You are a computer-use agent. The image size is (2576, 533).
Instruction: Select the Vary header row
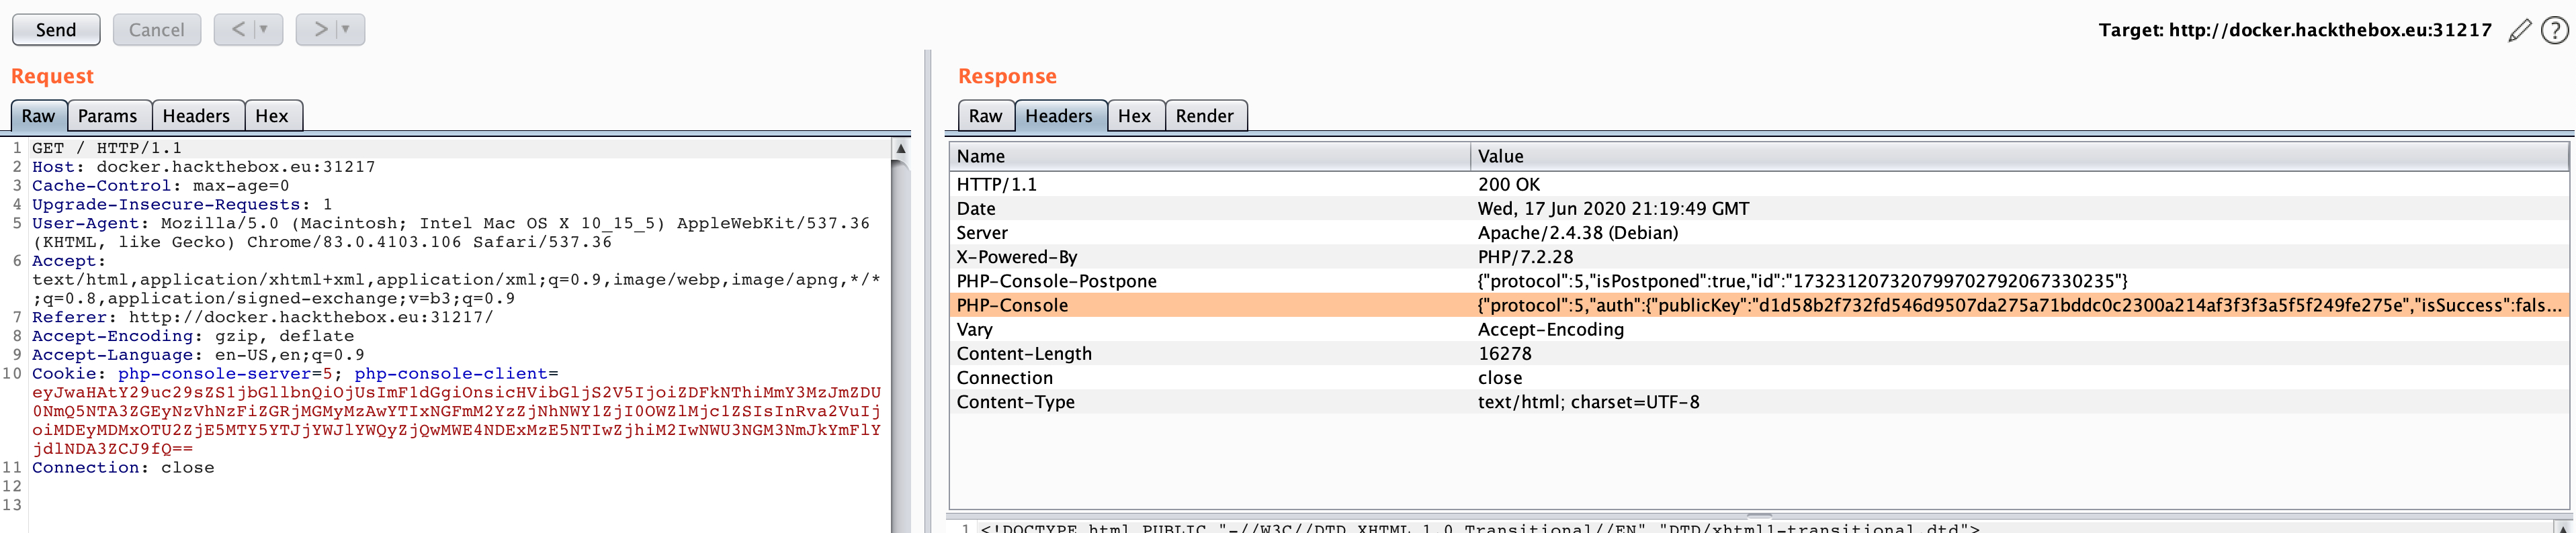click(x=1759, y=330)
